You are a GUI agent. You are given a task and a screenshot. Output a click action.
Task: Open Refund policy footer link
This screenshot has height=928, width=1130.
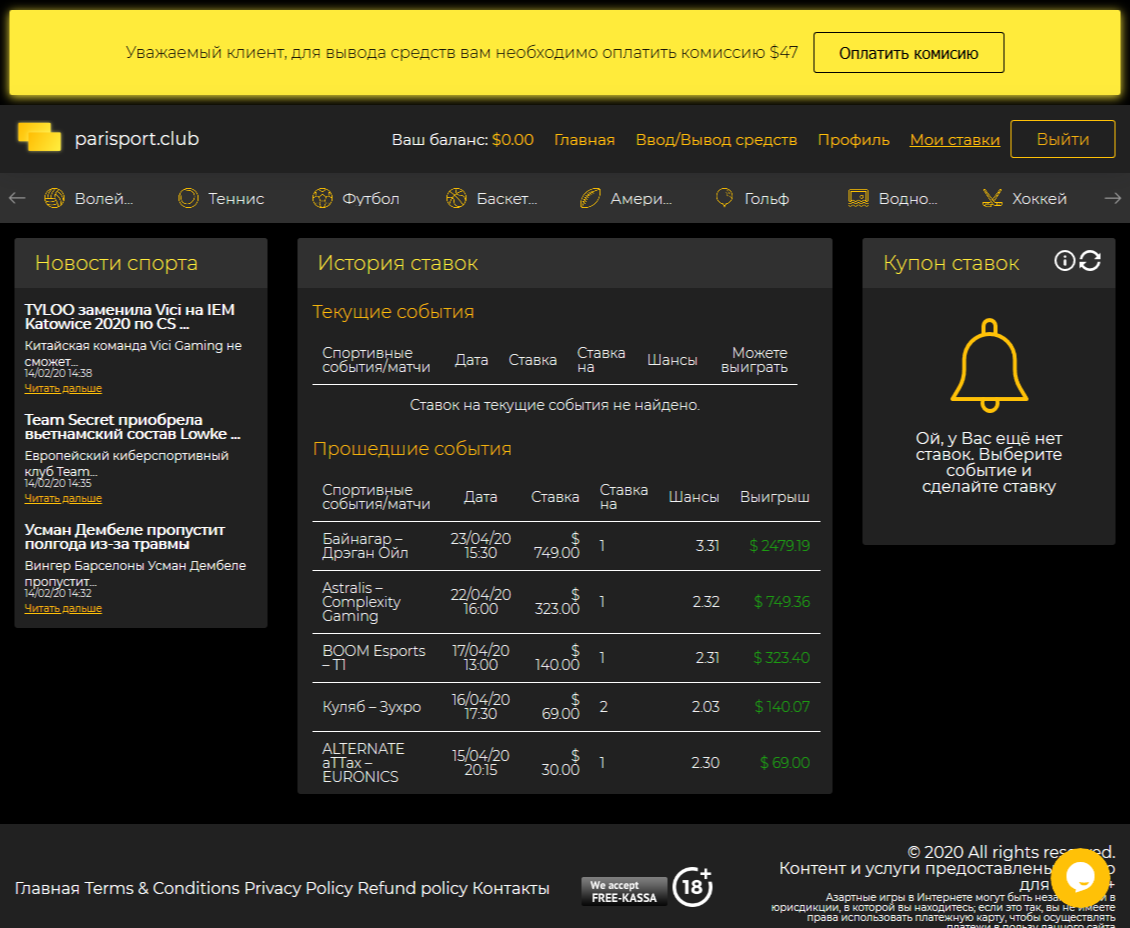412,888
